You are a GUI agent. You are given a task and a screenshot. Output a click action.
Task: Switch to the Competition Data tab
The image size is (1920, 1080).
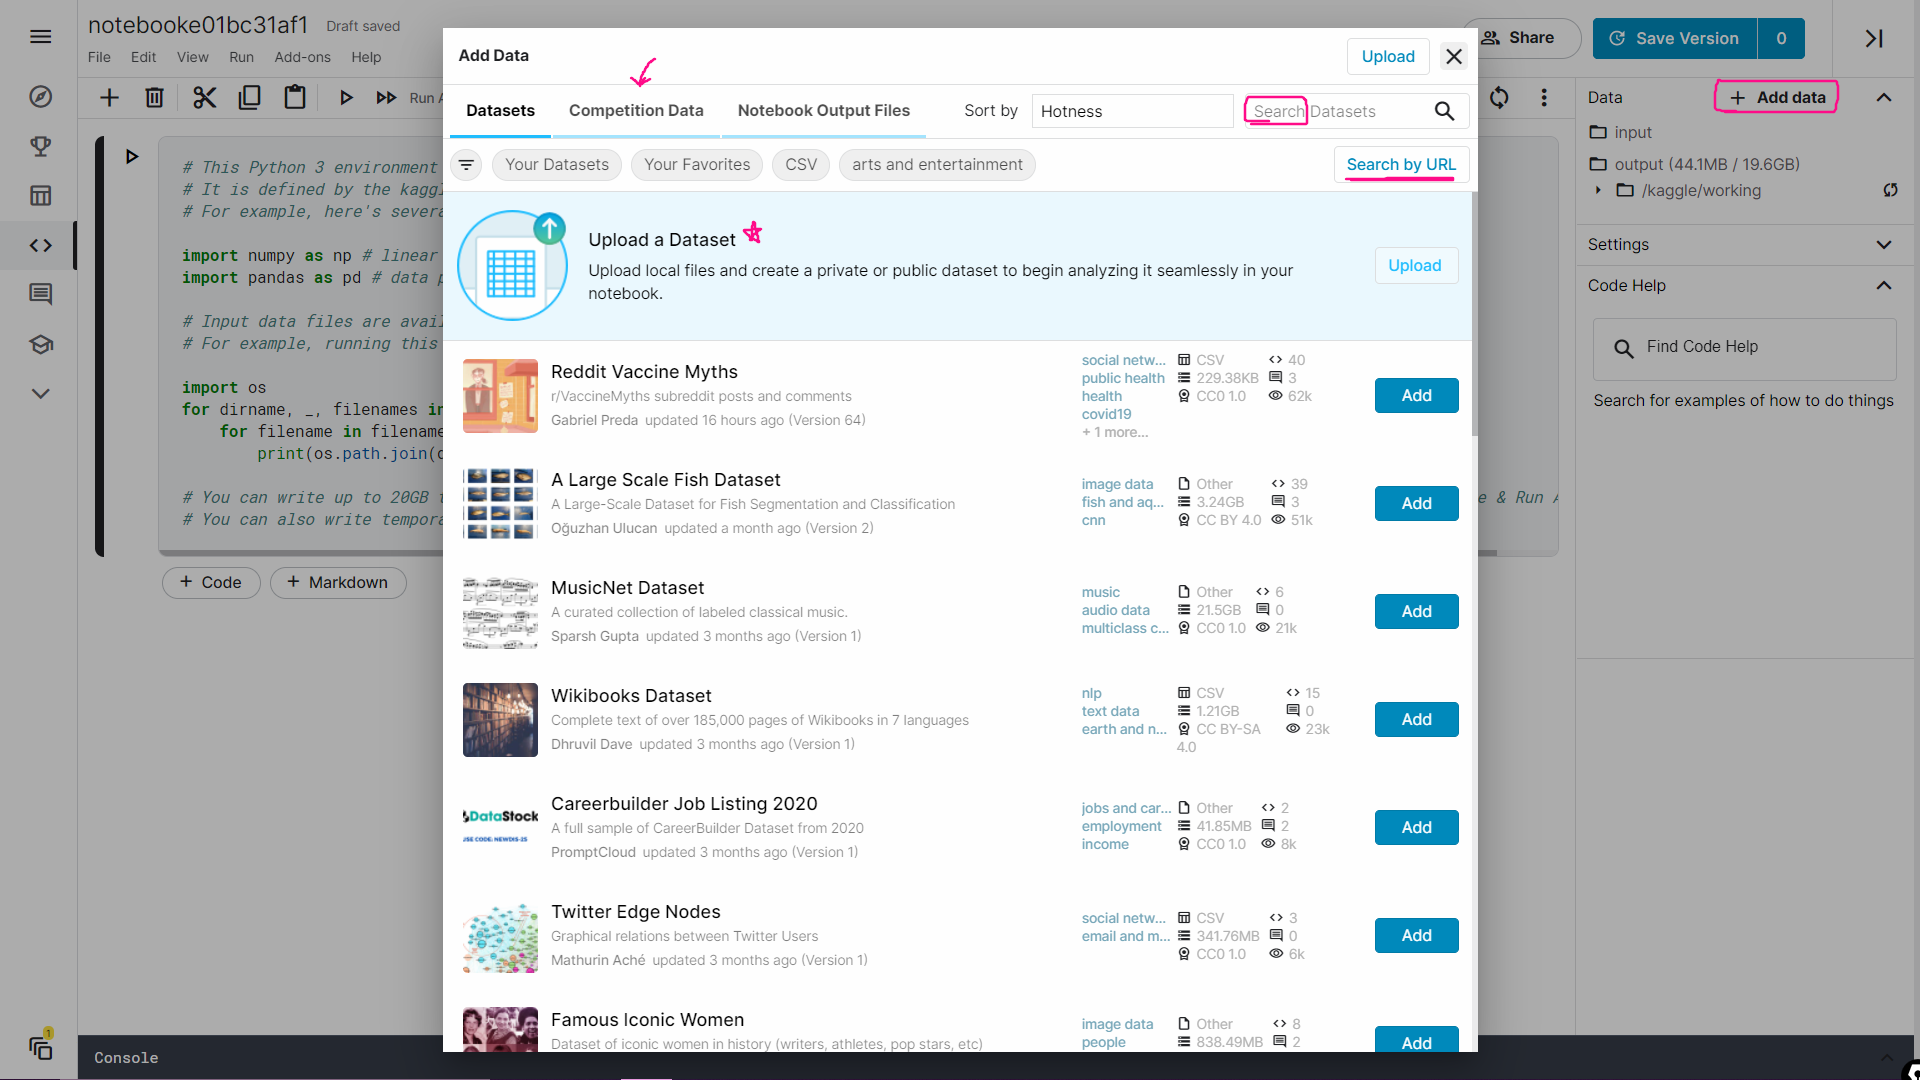tap(636, 110)
